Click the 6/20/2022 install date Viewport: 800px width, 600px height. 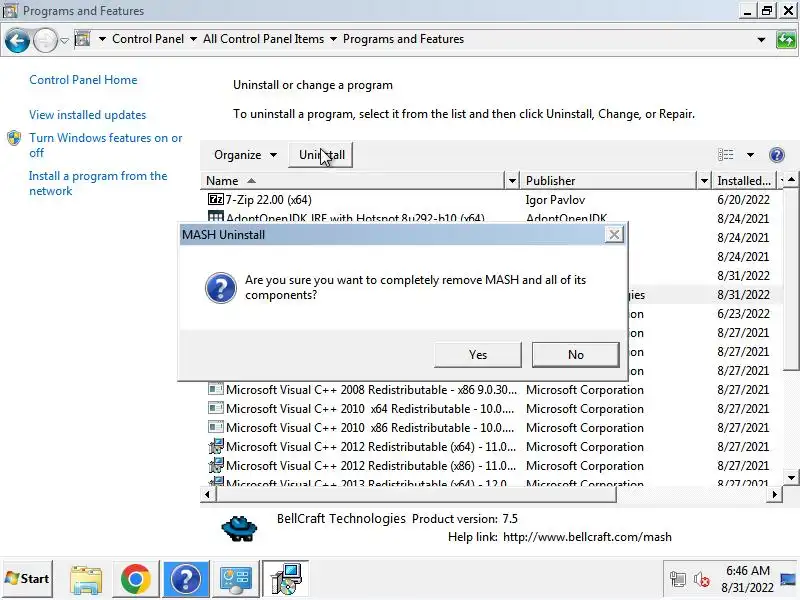tap(743, 199)
